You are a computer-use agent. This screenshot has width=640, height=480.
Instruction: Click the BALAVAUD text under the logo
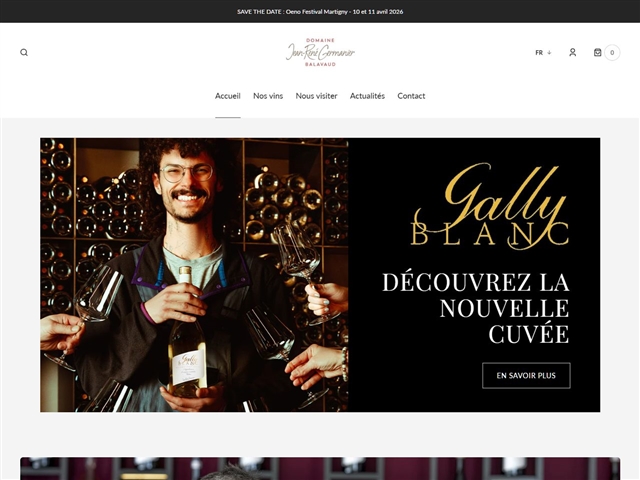pos(320,64)
